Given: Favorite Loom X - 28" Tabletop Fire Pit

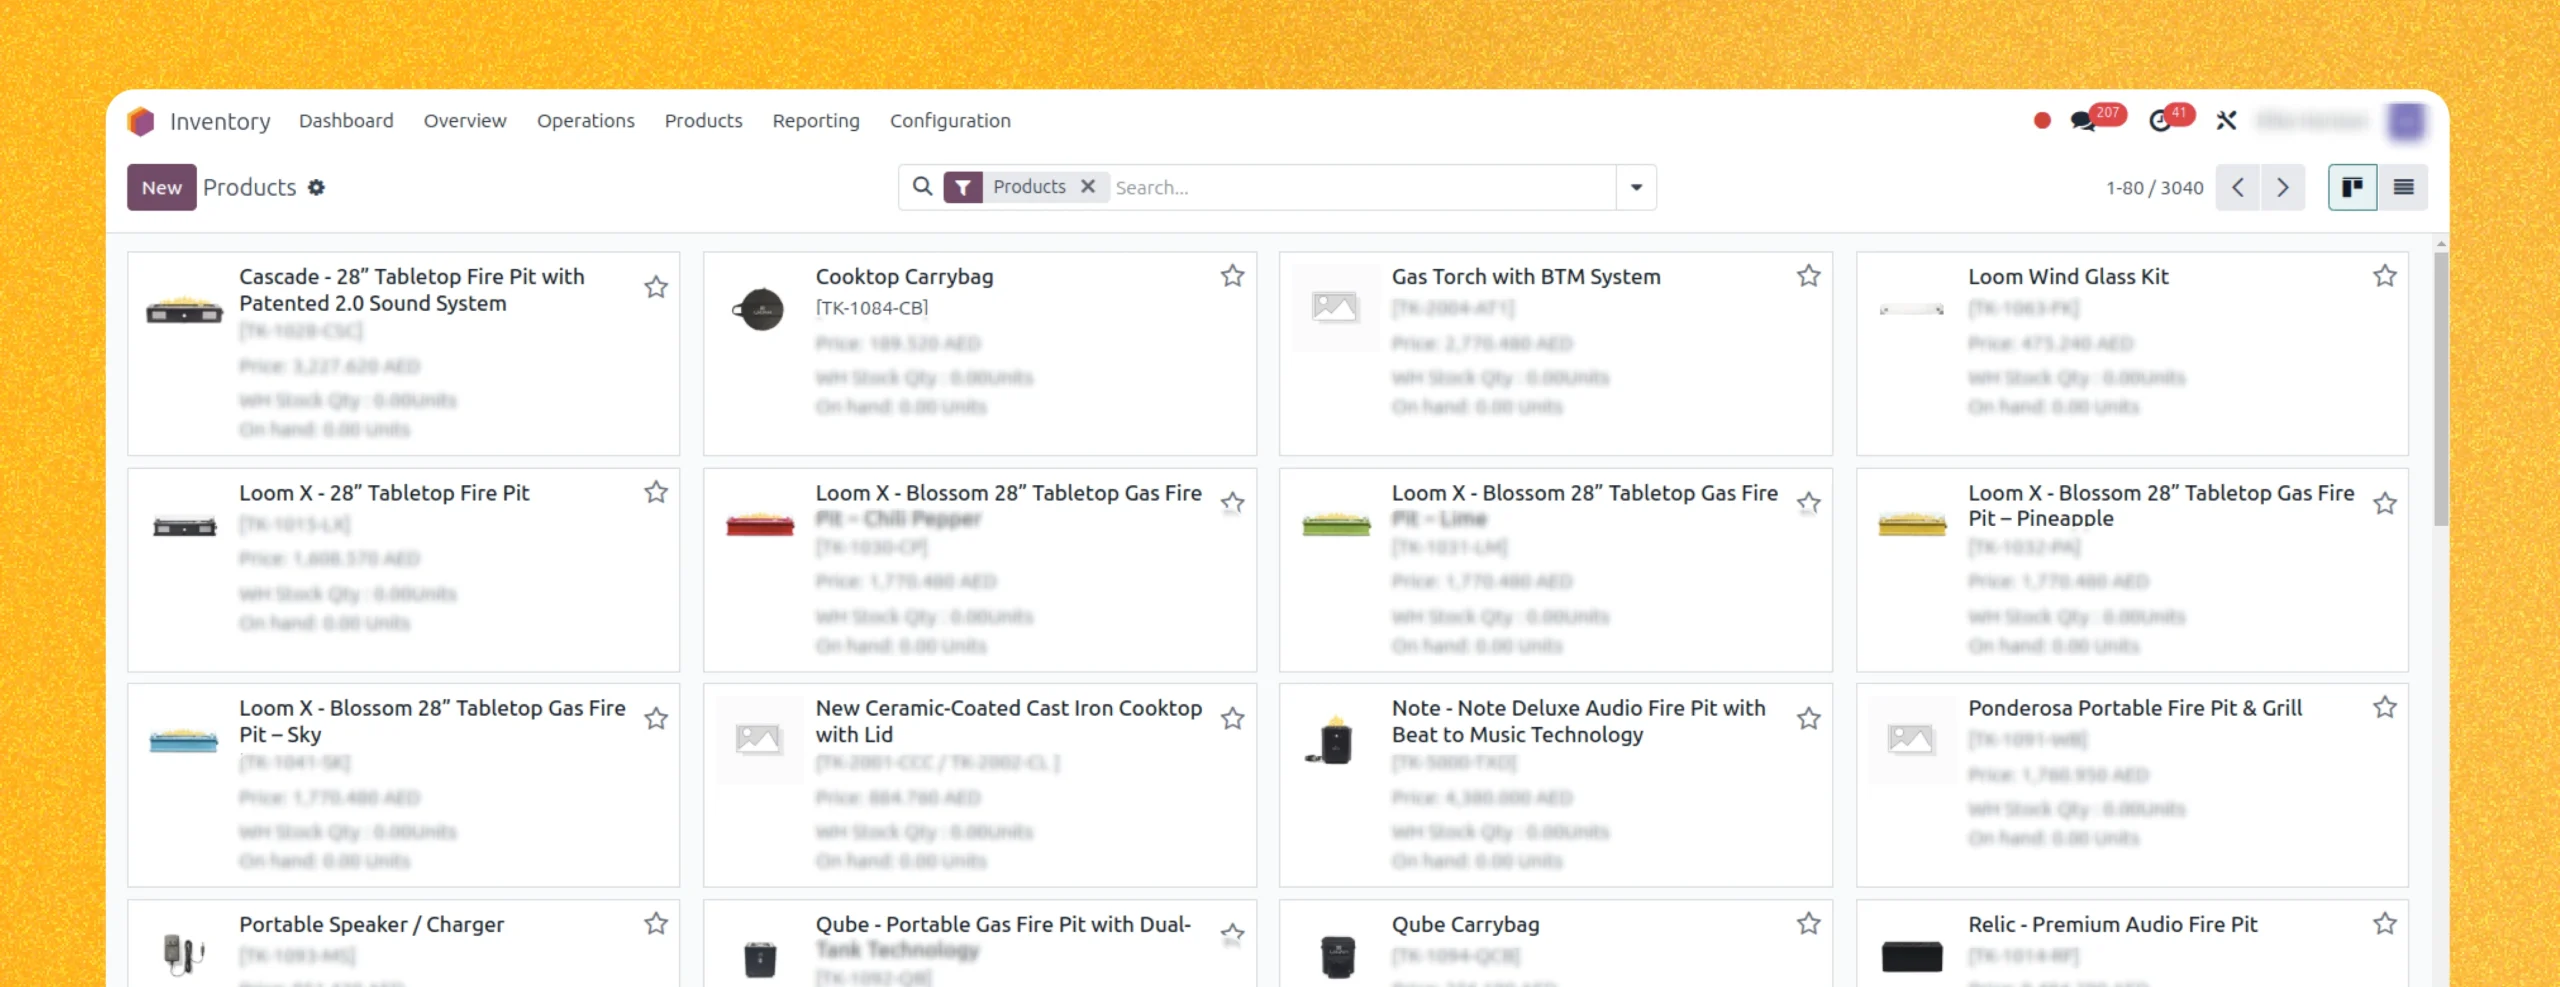Looking at the screenshot, I should click(x=656, y=492).
